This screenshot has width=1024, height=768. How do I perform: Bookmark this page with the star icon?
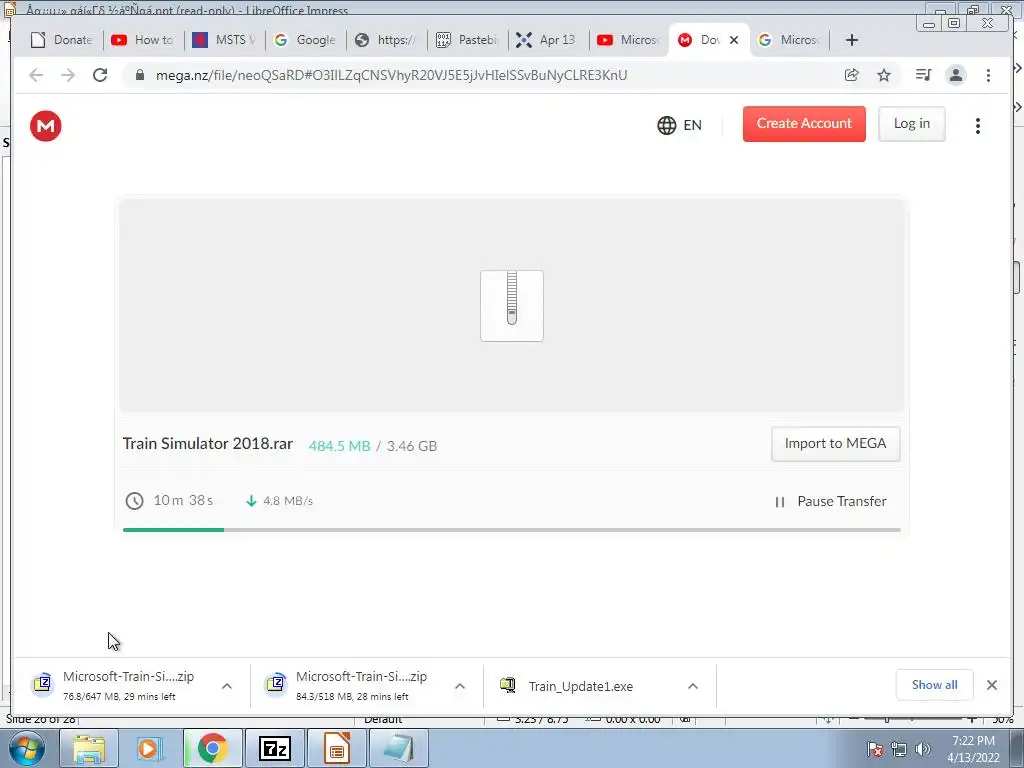(884, 75)
